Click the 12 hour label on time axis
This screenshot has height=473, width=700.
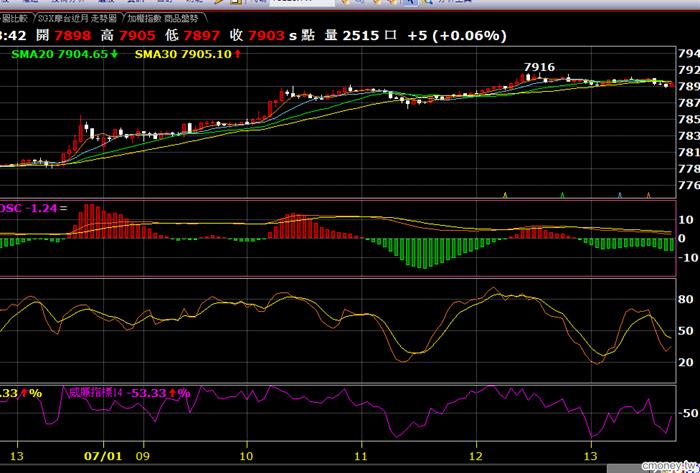pos(476,456)
